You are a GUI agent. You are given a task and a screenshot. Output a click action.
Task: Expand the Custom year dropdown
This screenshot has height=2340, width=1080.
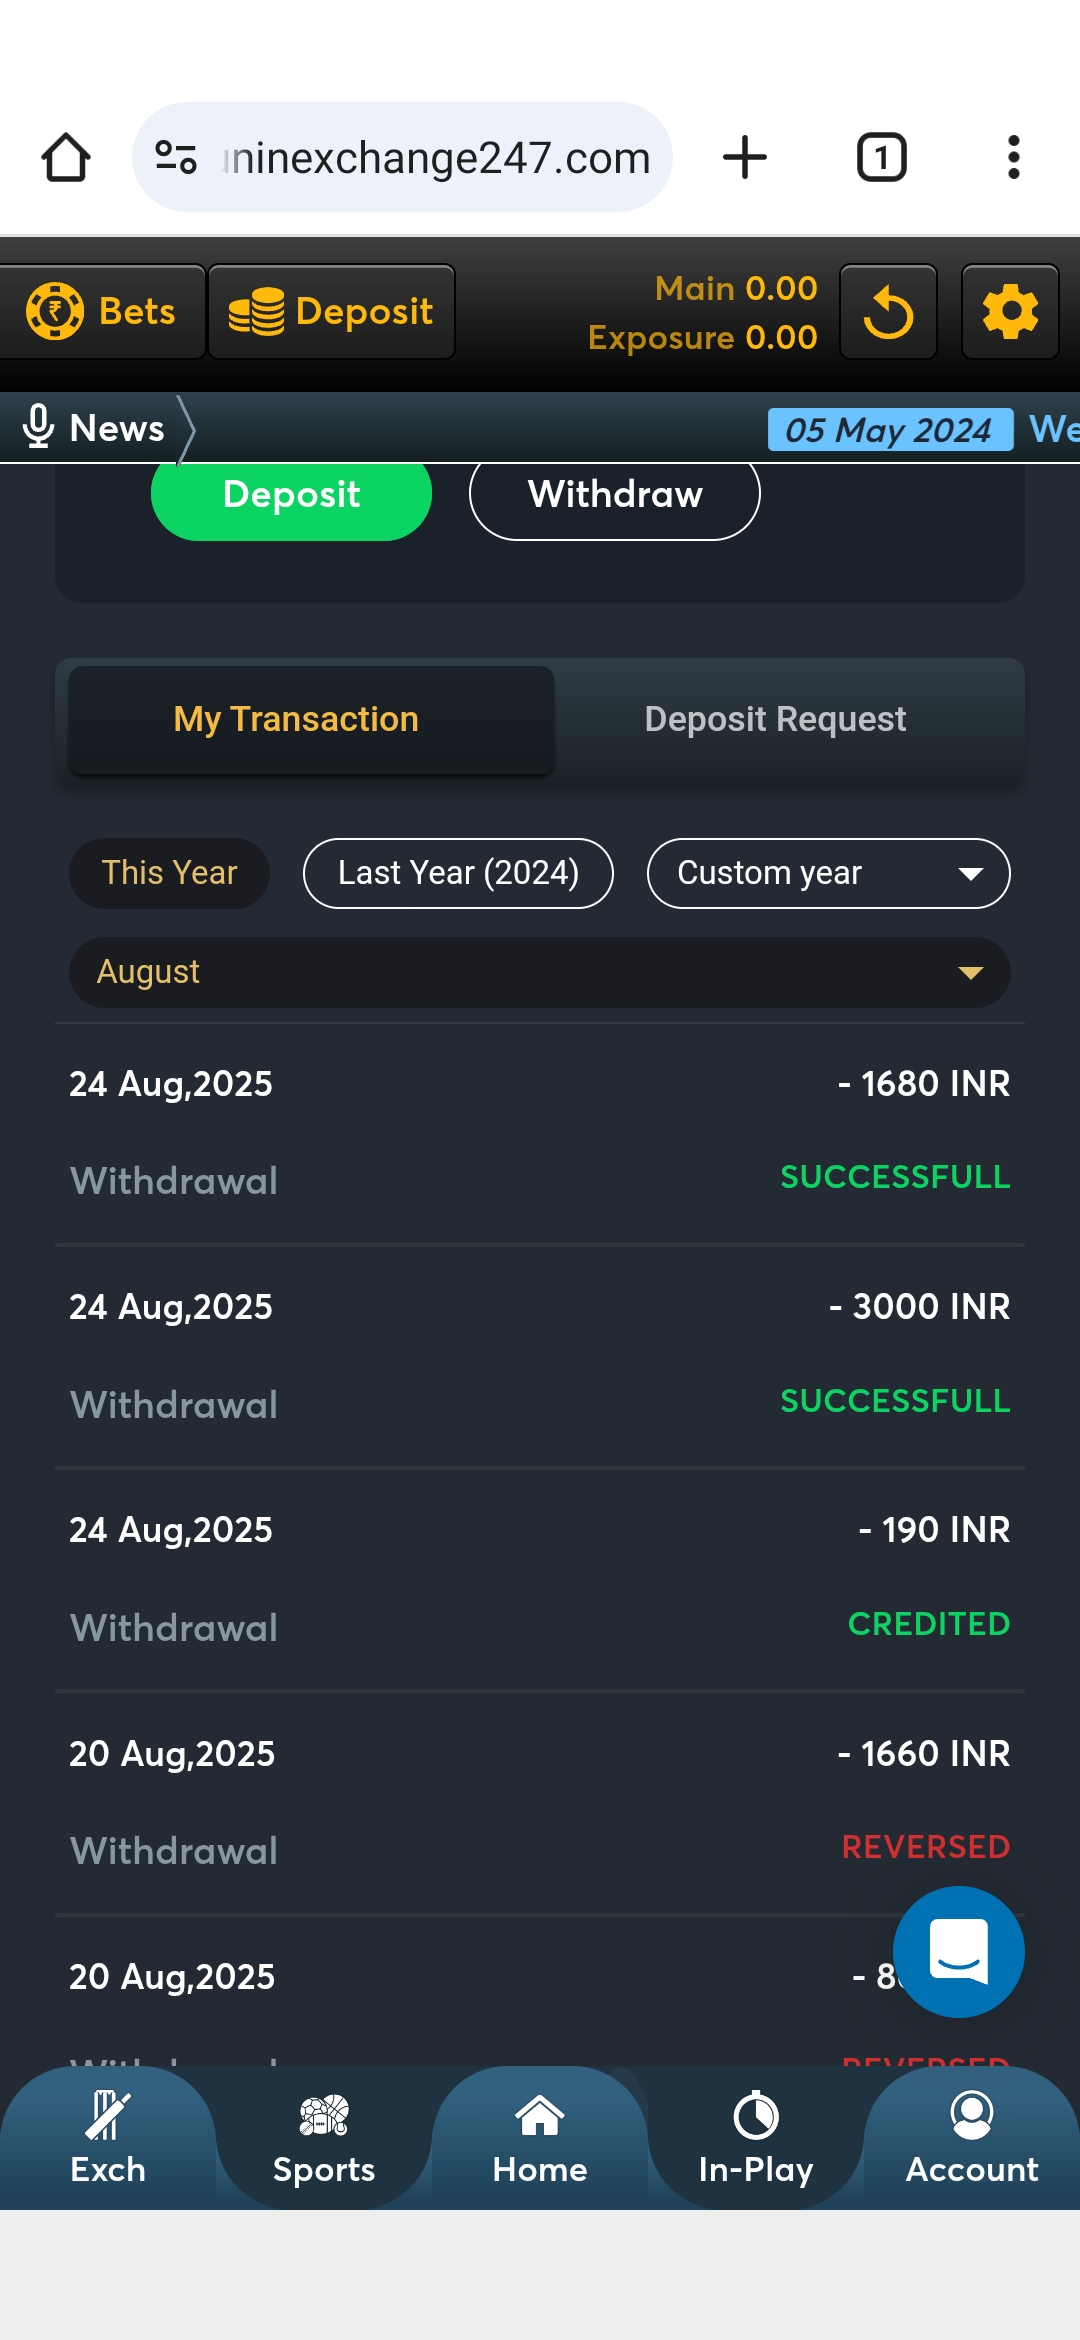pyautogui.click(x=828, y=873)
